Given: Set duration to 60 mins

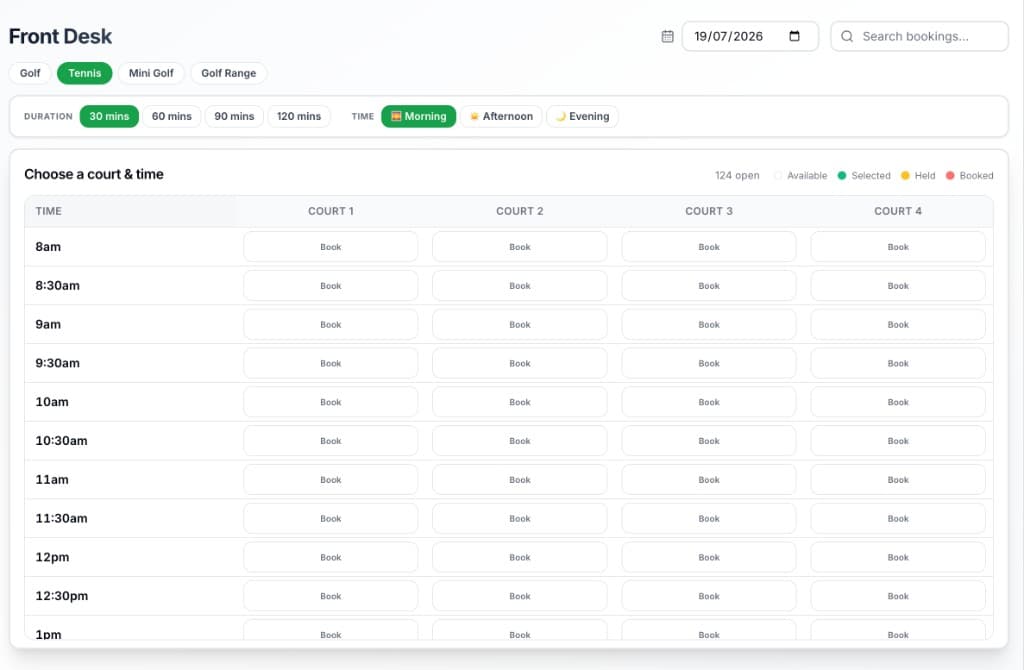Looking at the screenshot, I should pos(172,116).
